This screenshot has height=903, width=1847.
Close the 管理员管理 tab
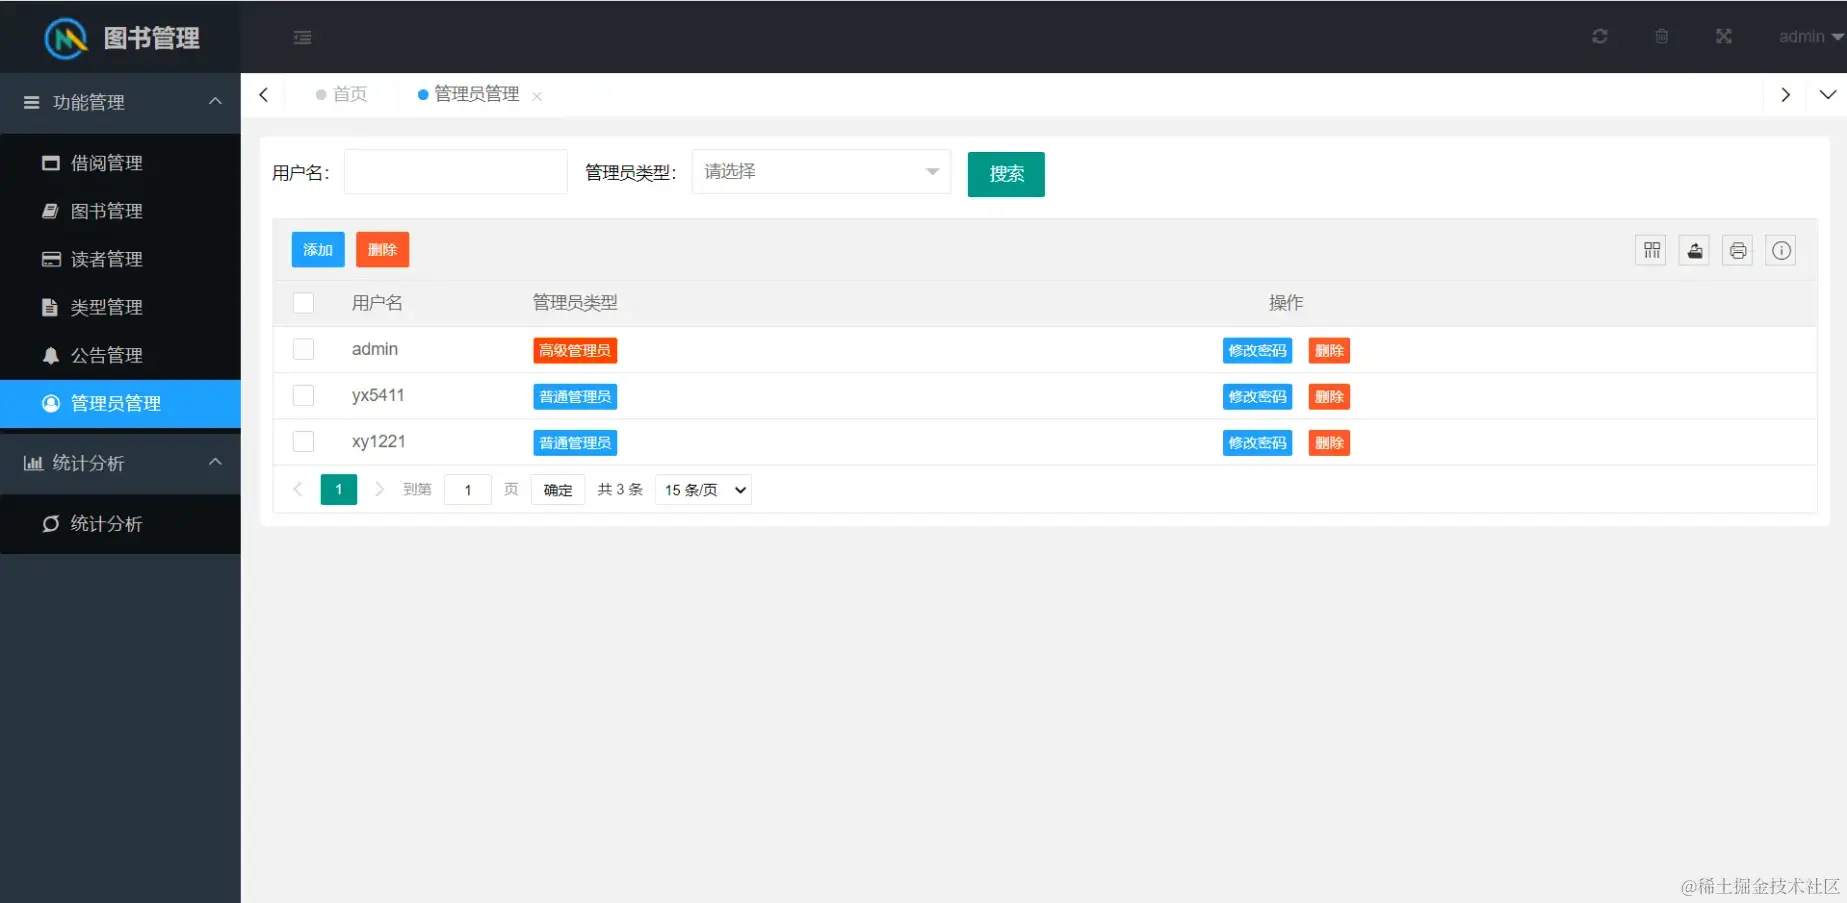[x=537, y=96]
